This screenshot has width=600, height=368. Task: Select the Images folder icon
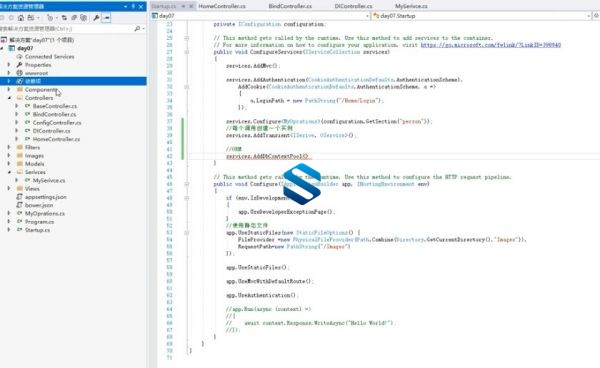point(20,156)
